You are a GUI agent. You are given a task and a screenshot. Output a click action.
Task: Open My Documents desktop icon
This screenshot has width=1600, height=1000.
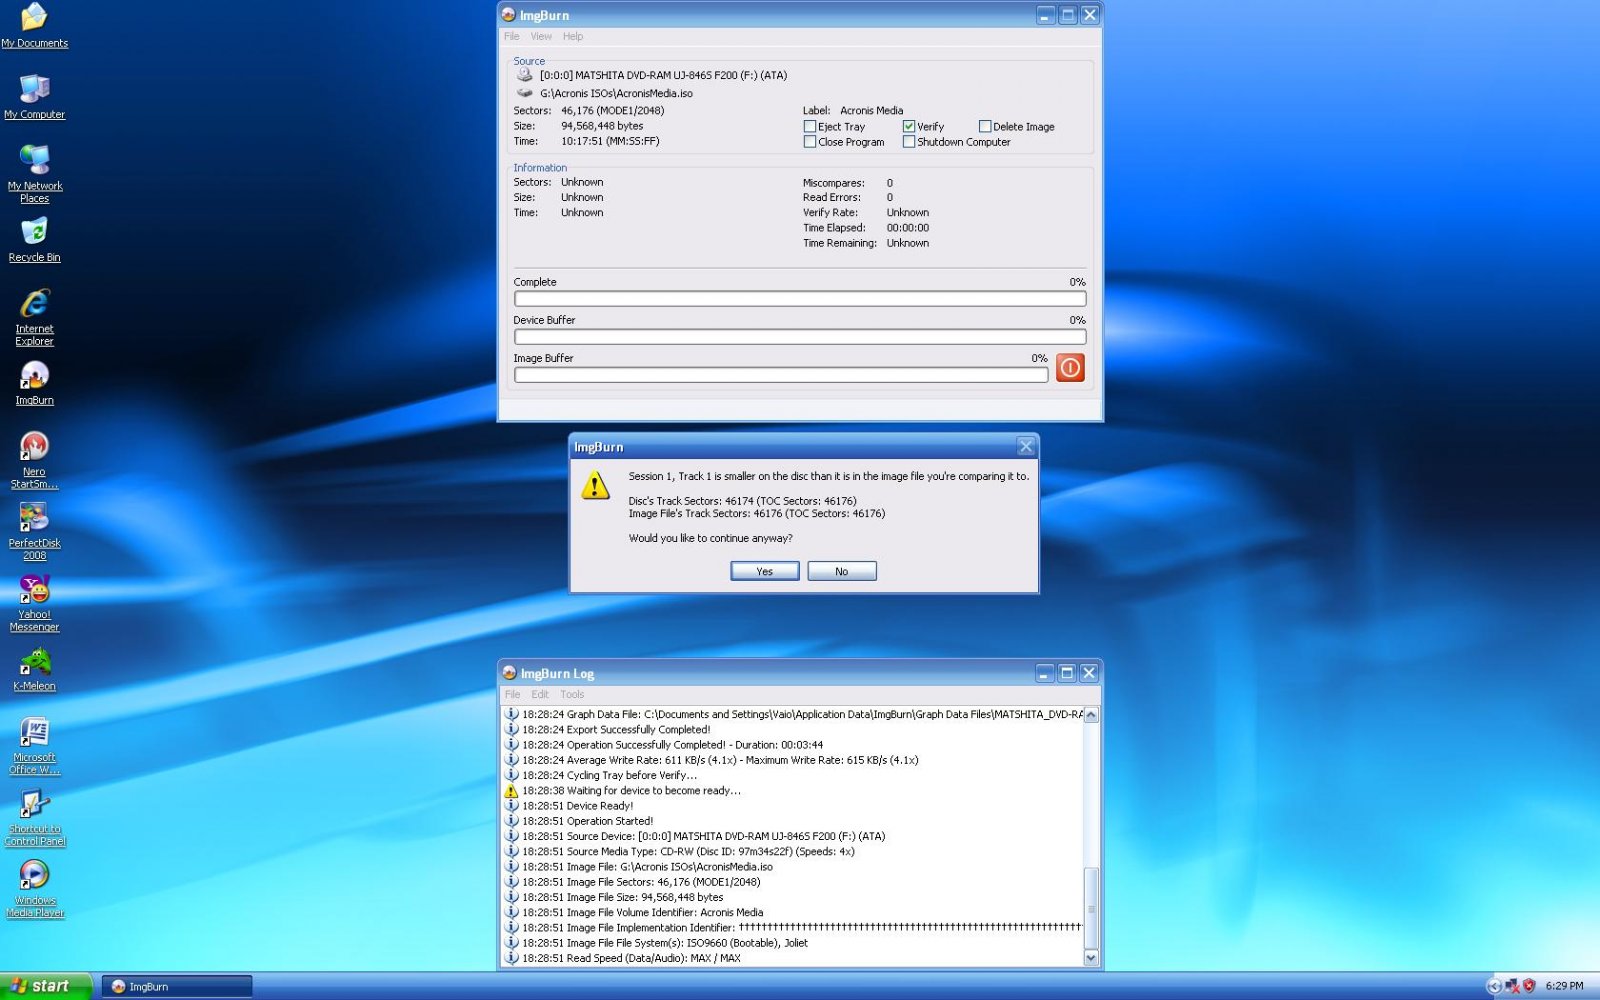tap(34, 26)
